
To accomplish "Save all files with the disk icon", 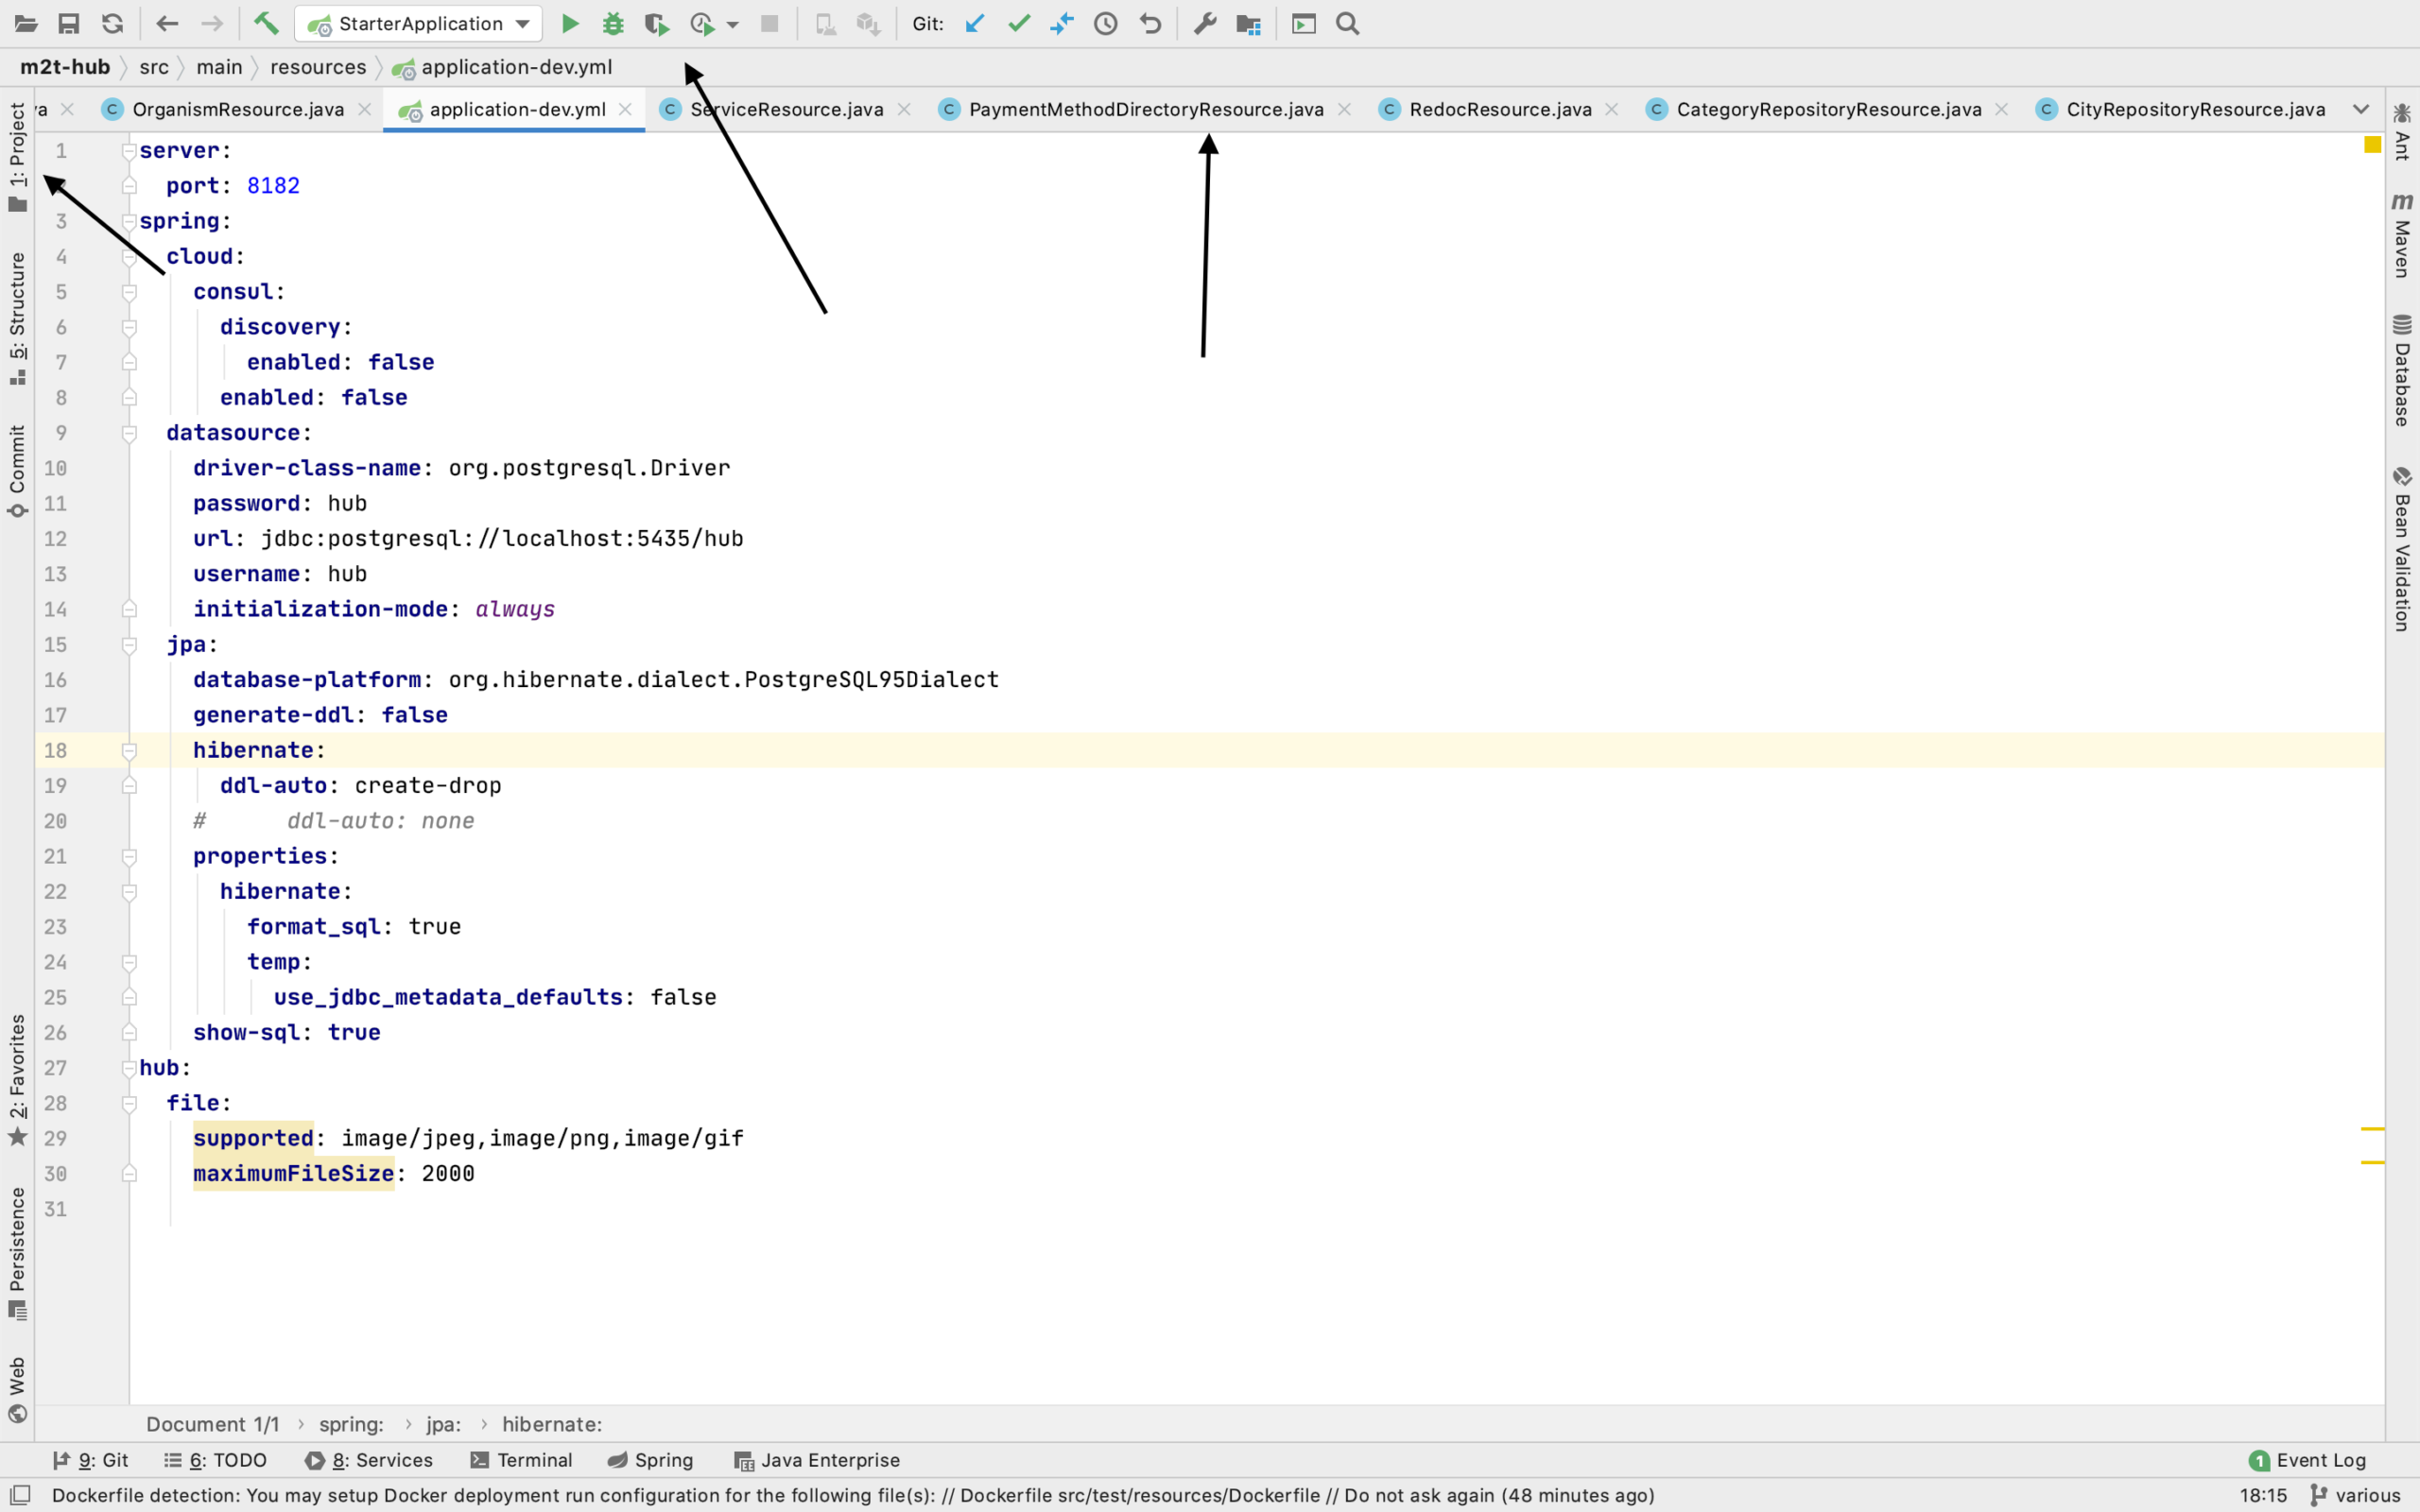I will coord(69,24).
